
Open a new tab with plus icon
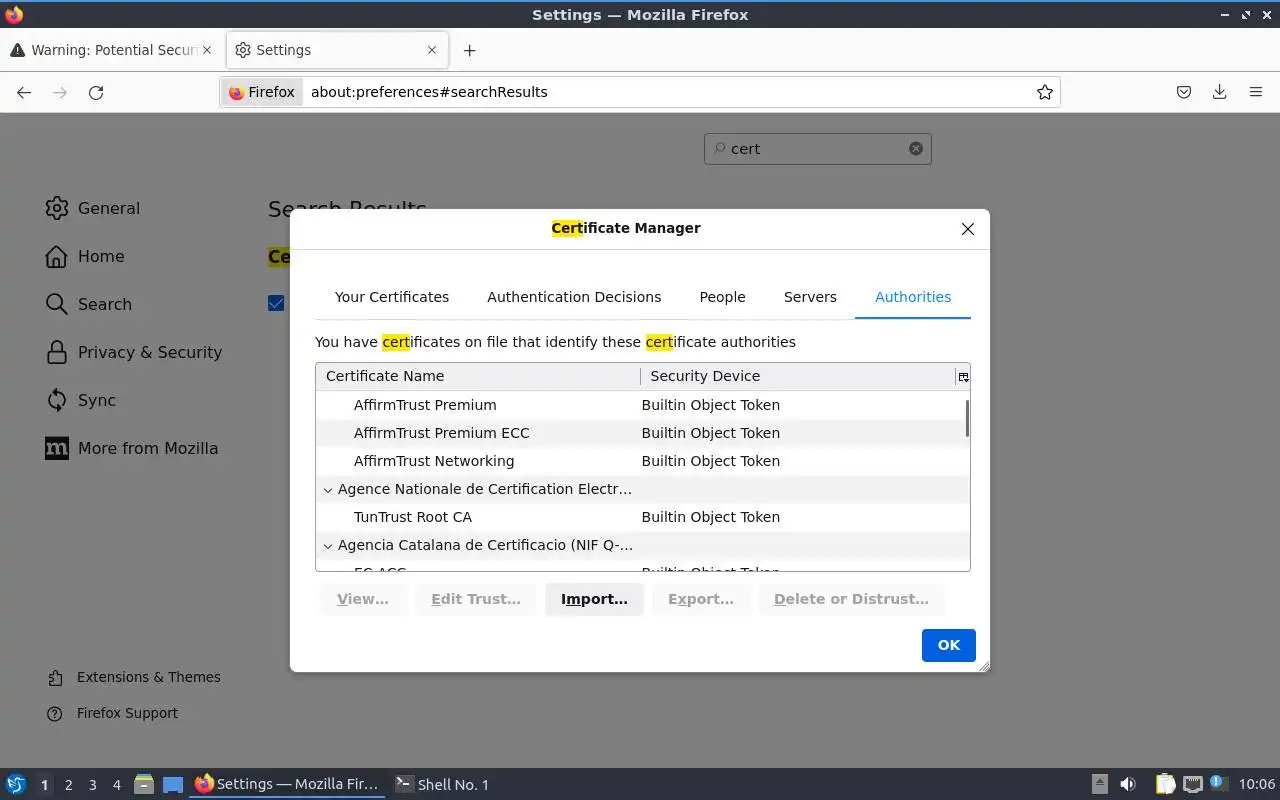point(469,50)
